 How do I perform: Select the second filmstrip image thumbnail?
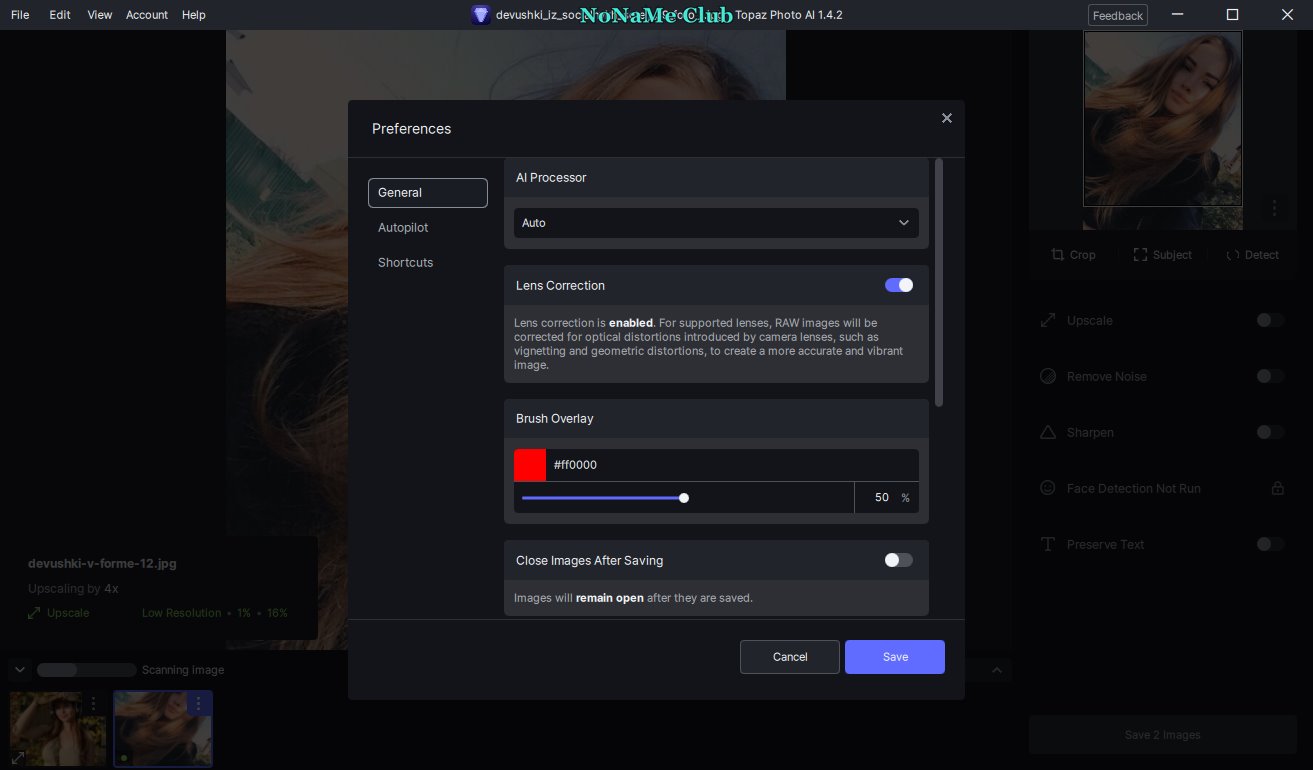tap(163, 729)
